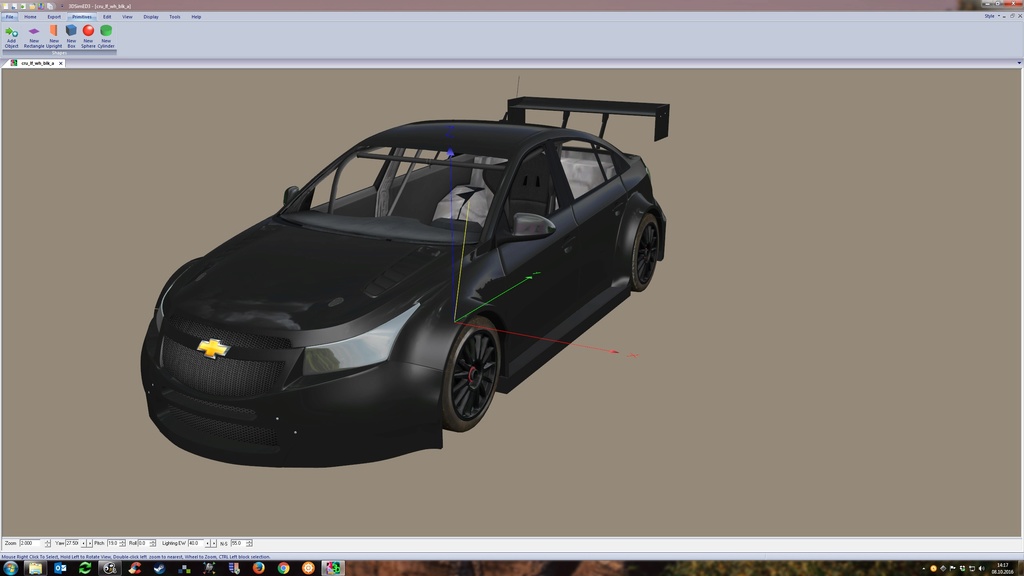
Task: Switch to the Export ribbon tab
Action: [54, 17]
